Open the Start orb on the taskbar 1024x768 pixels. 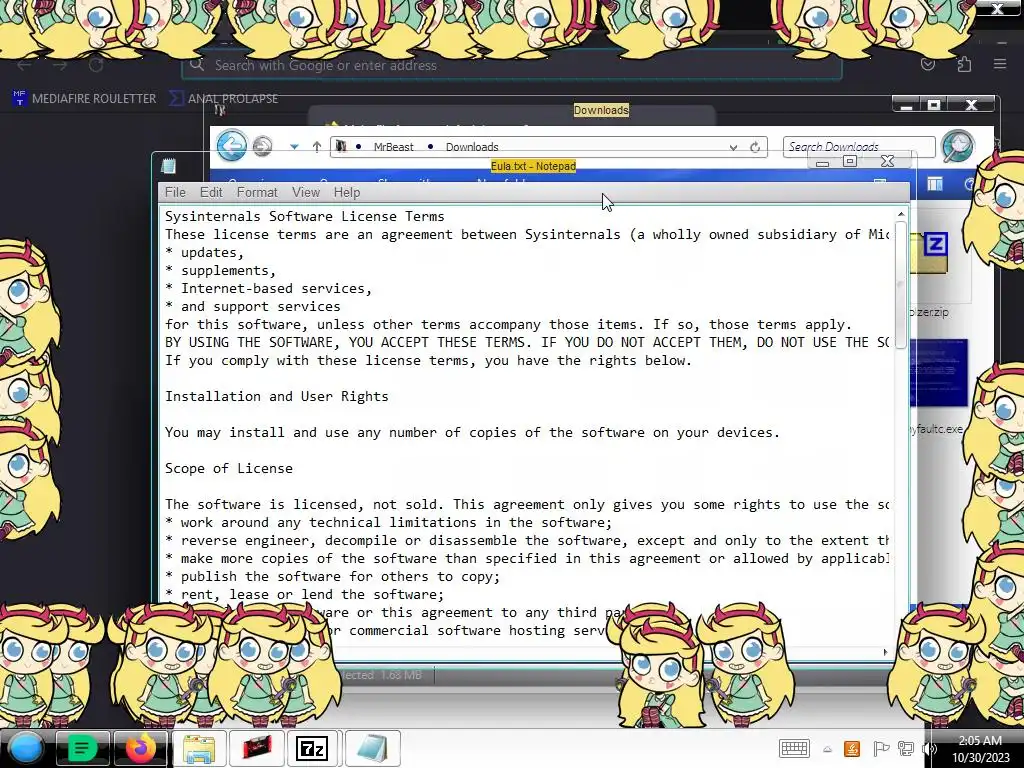(25, 748)
